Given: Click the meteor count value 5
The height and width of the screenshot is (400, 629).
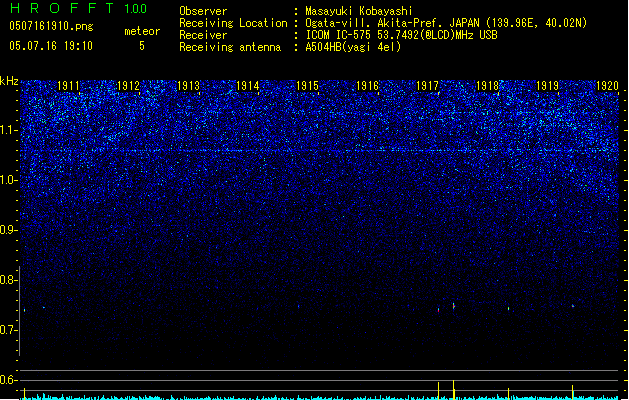Looking at the screenshot, I should [x=142, y=46].
